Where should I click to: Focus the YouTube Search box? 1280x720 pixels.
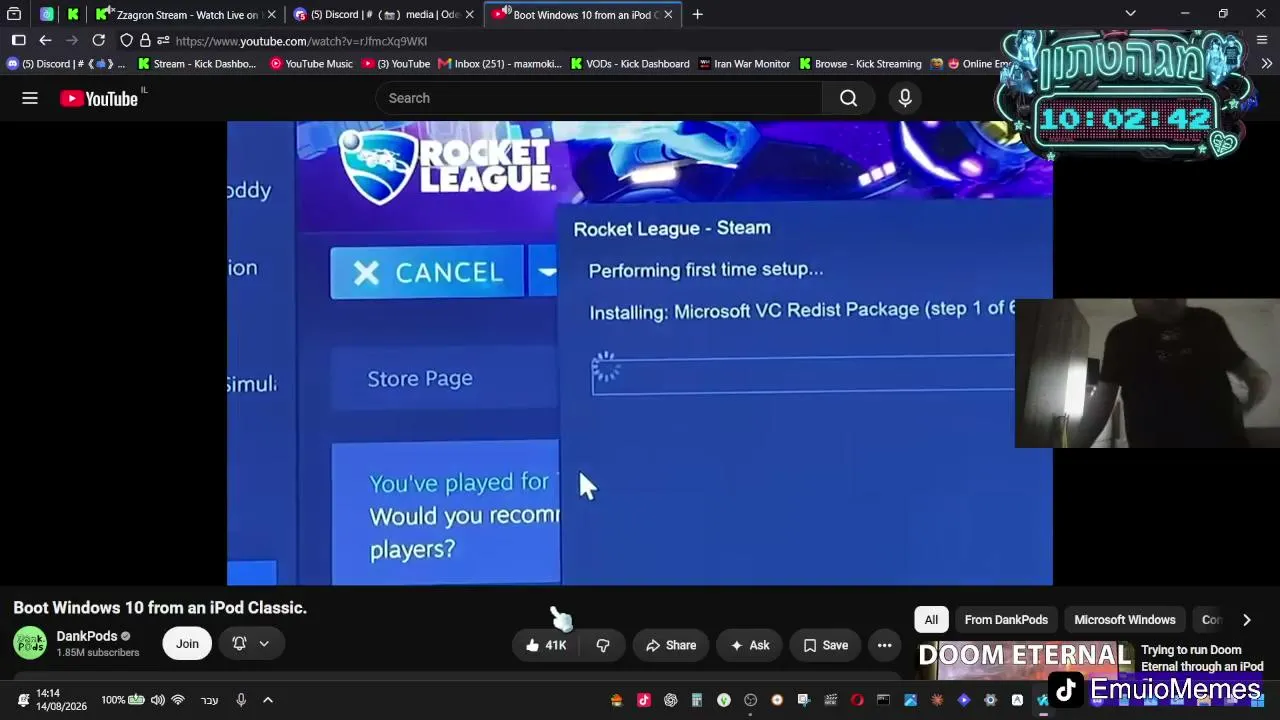coord(599,98)
